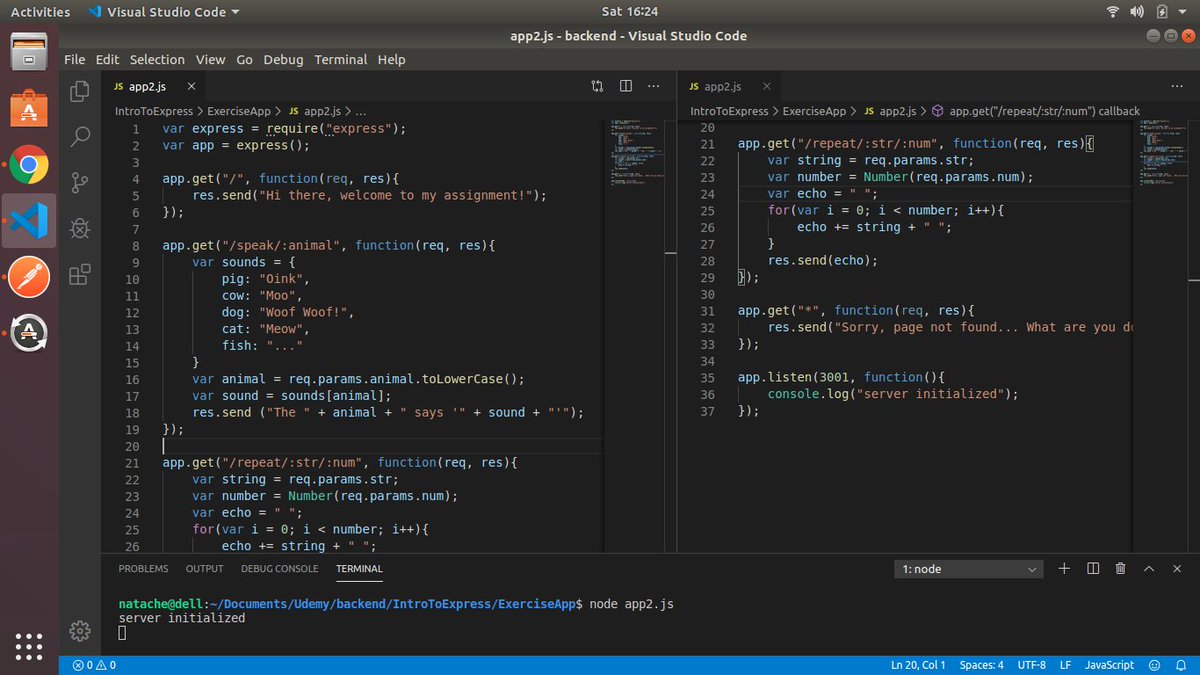Click 'server initialized' terminal output
1200x675 pixels.
coord(182,618)
